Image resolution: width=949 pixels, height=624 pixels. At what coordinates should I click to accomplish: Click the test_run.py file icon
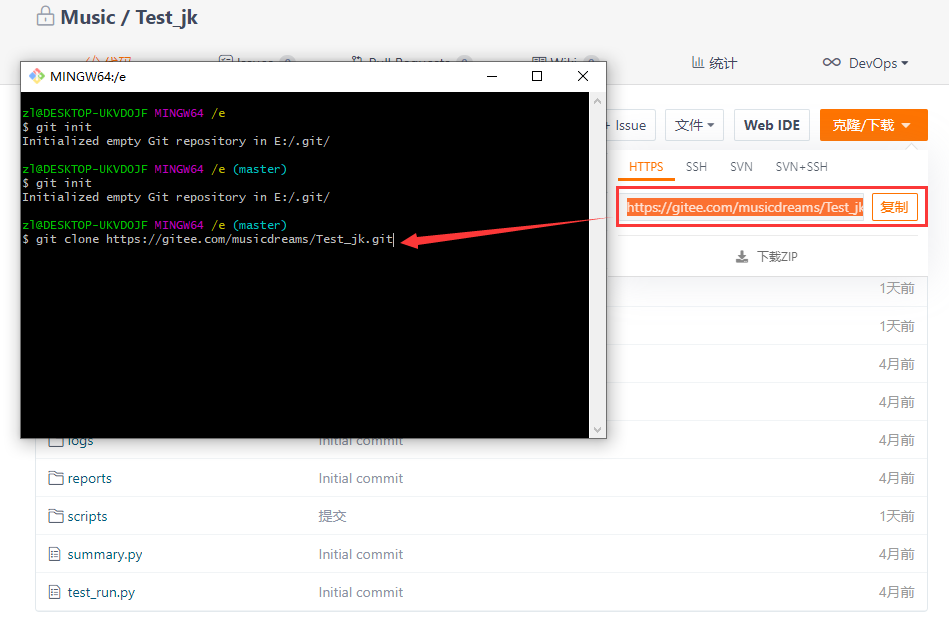pos(54,593)
